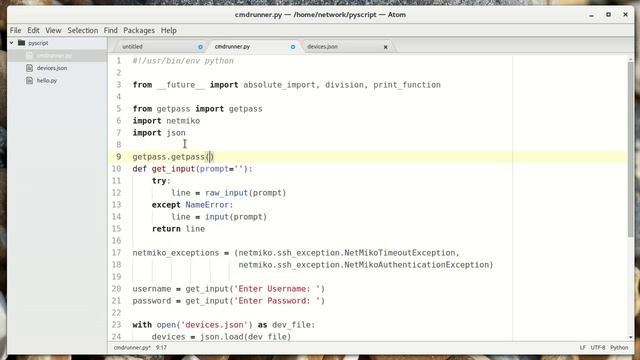Screen dimensions: 640x360
Task: Open the File menu
Action: 16,30
